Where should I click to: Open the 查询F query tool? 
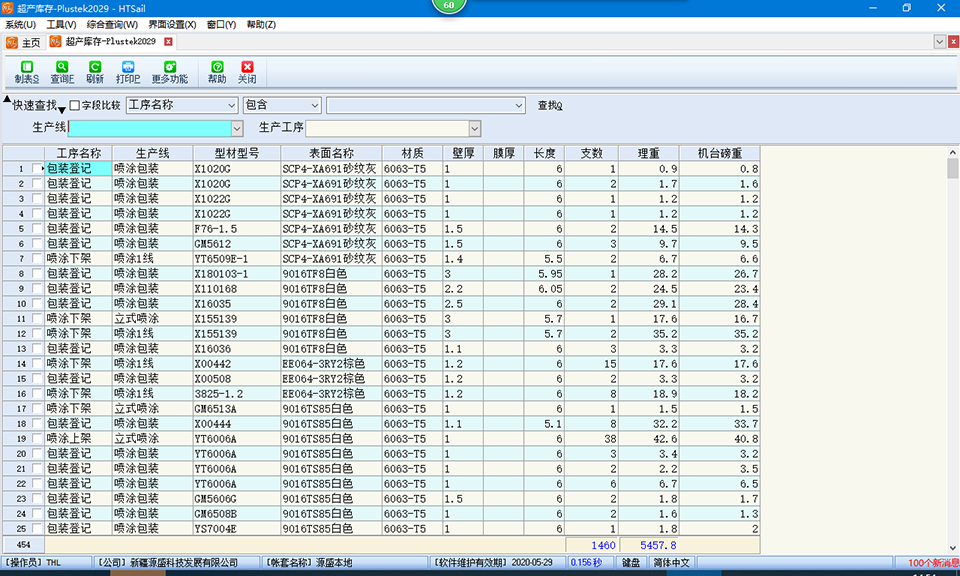62,72
